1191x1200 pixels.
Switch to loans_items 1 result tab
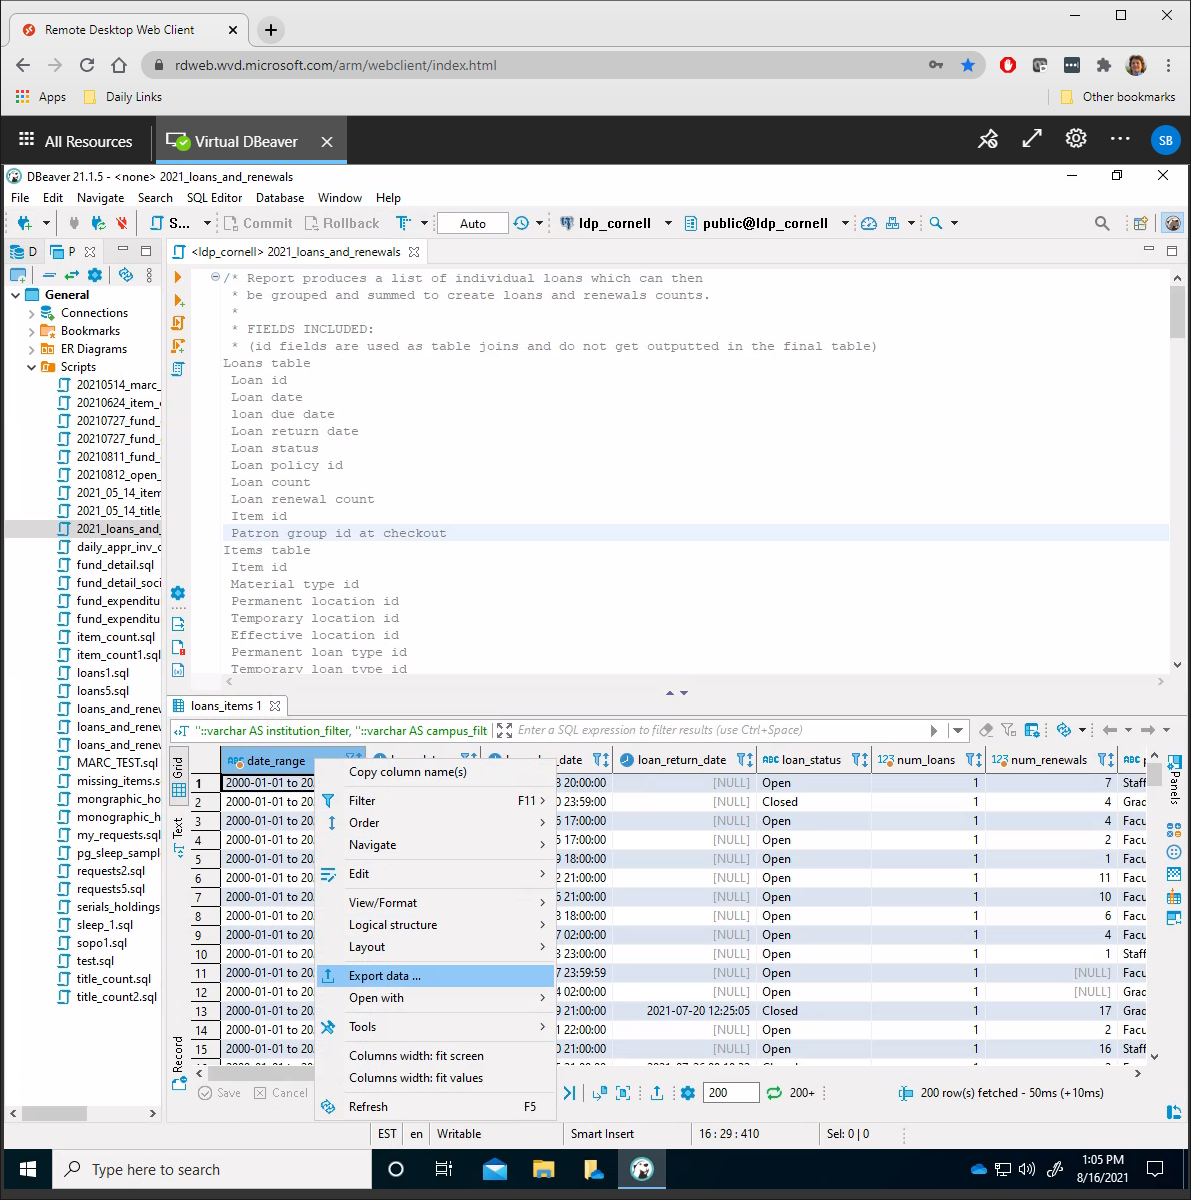[x=226, y=706]
